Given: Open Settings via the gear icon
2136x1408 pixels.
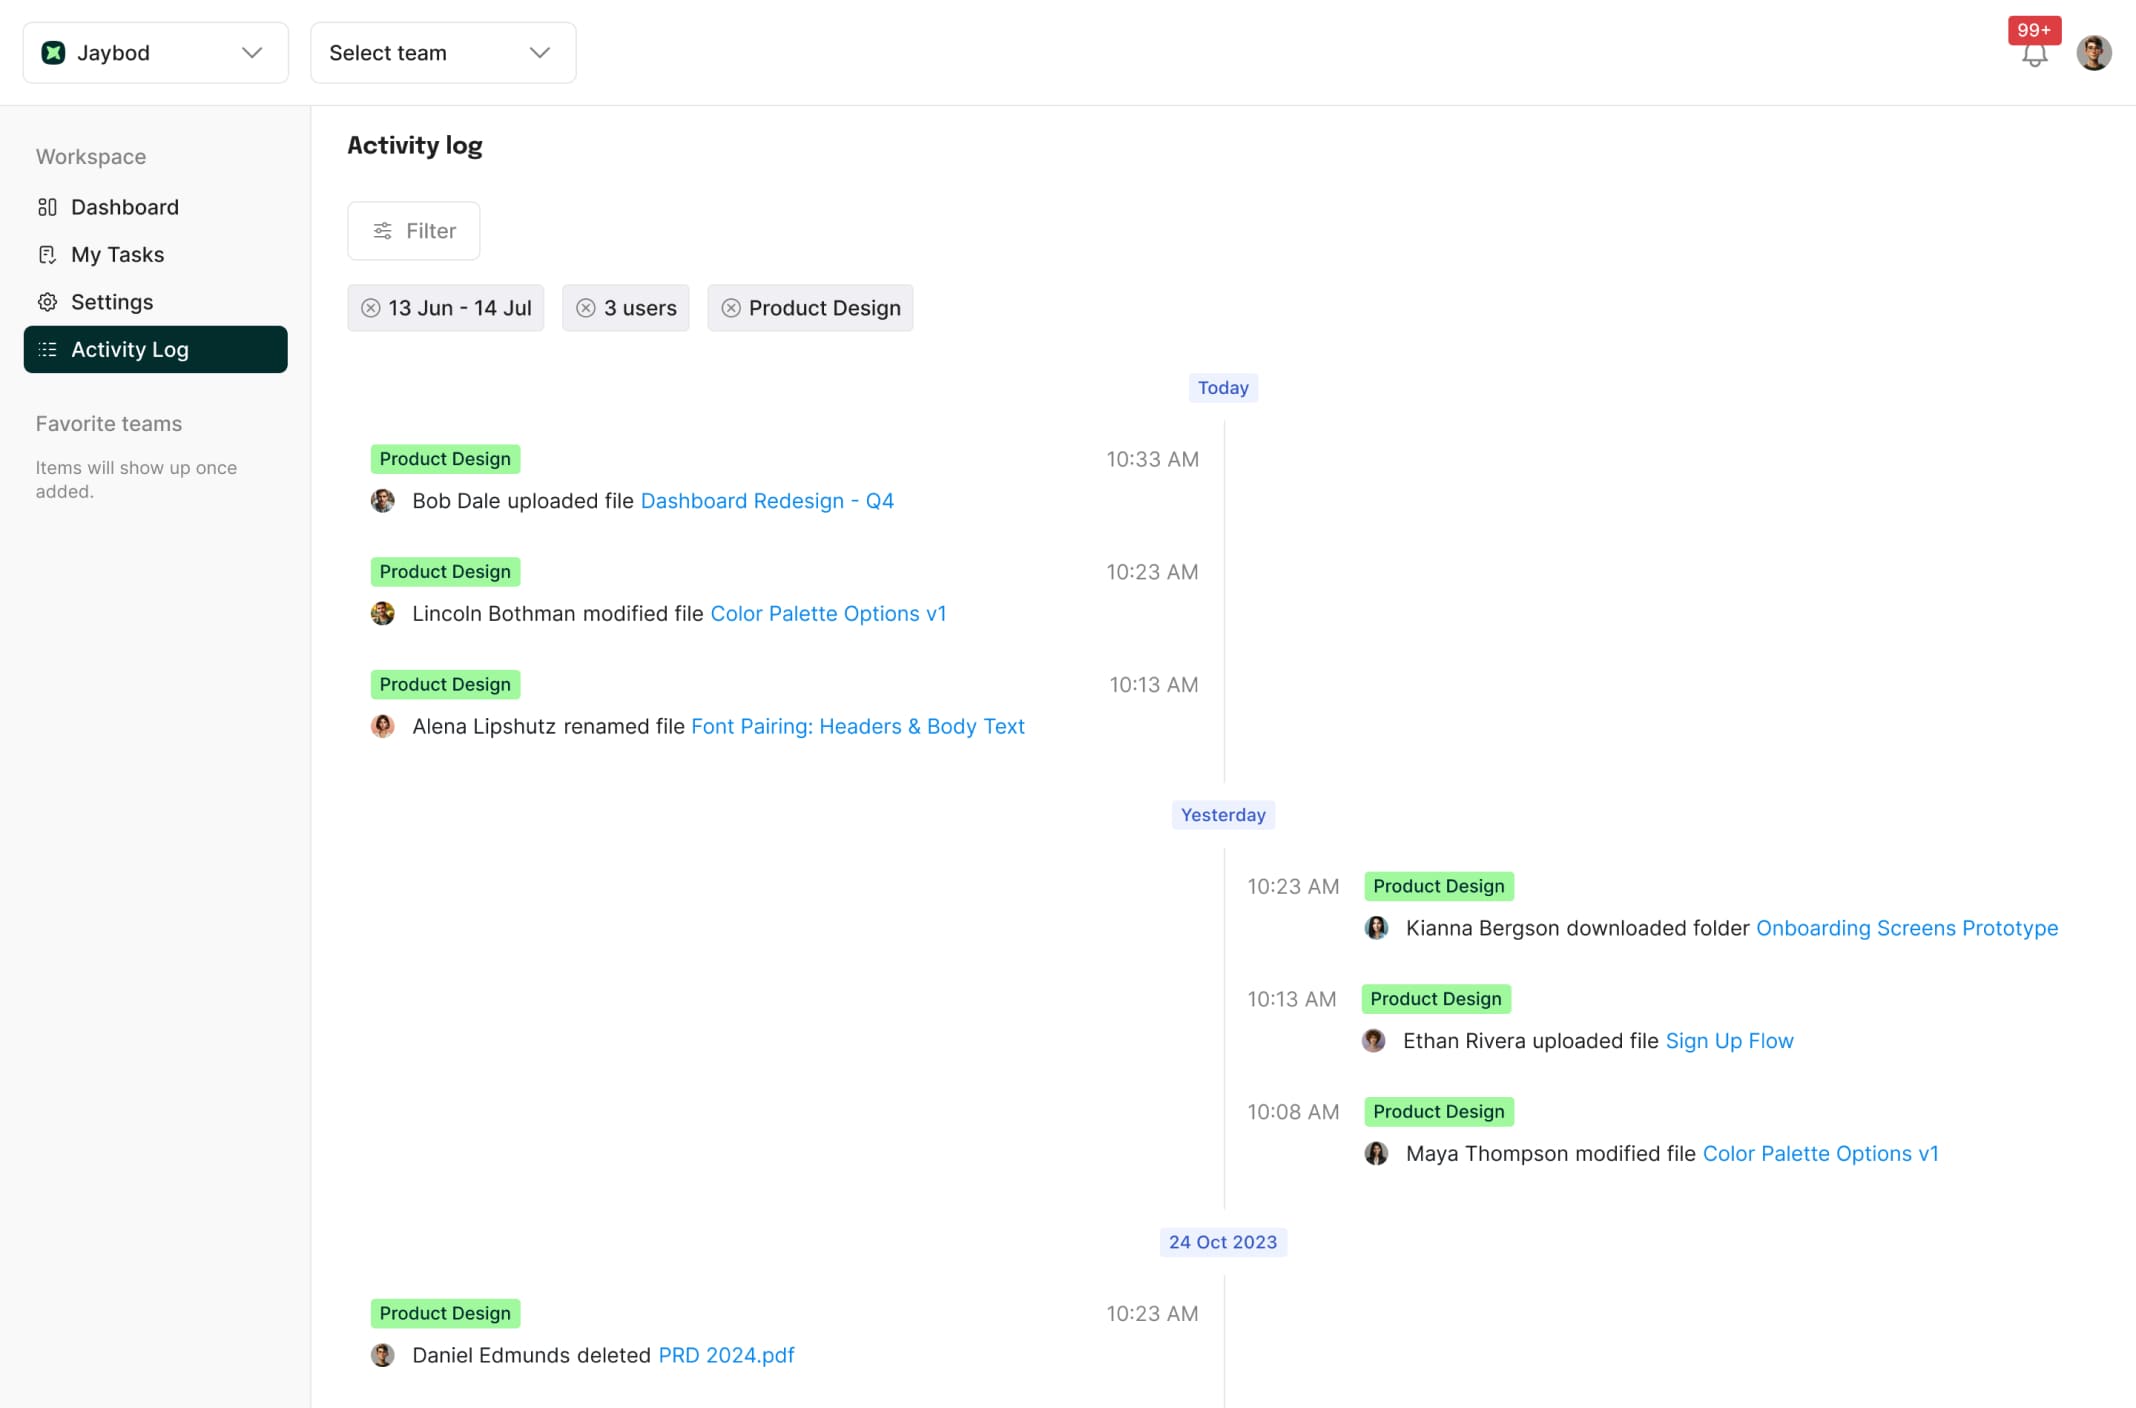Looking at the screenshot, I should (48, 302).
